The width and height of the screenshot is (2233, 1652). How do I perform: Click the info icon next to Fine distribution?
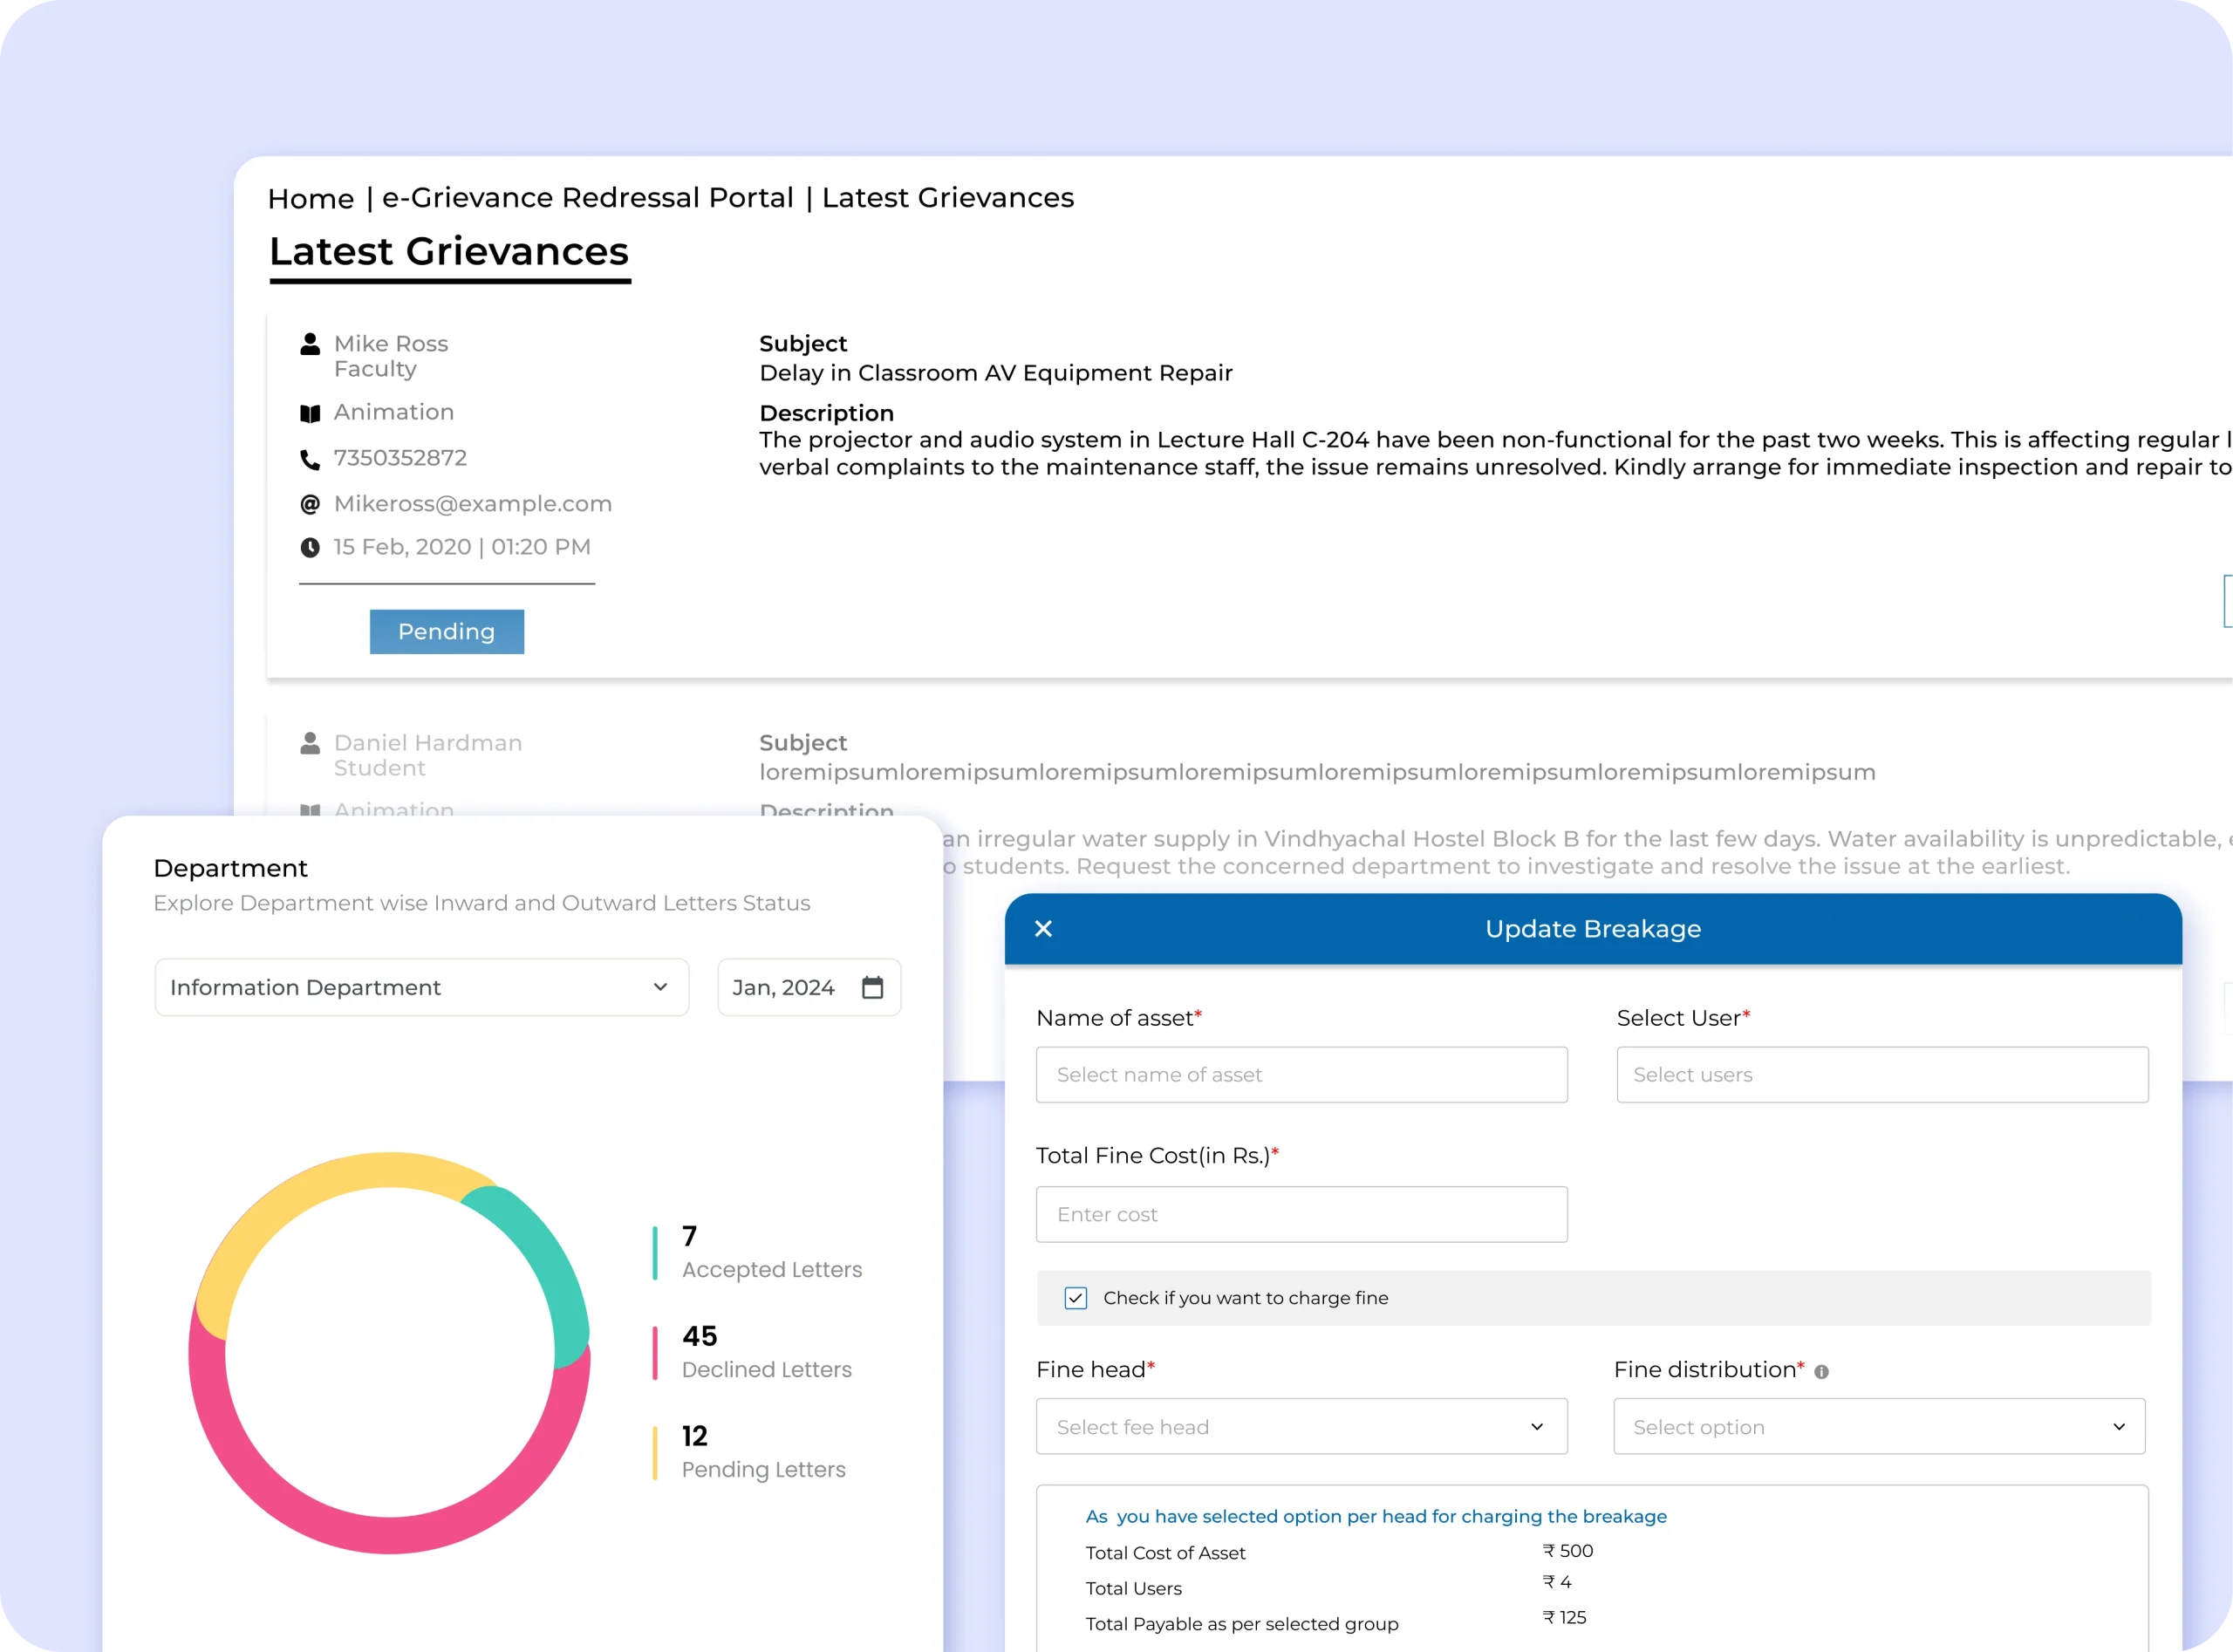[1821, 1372]
